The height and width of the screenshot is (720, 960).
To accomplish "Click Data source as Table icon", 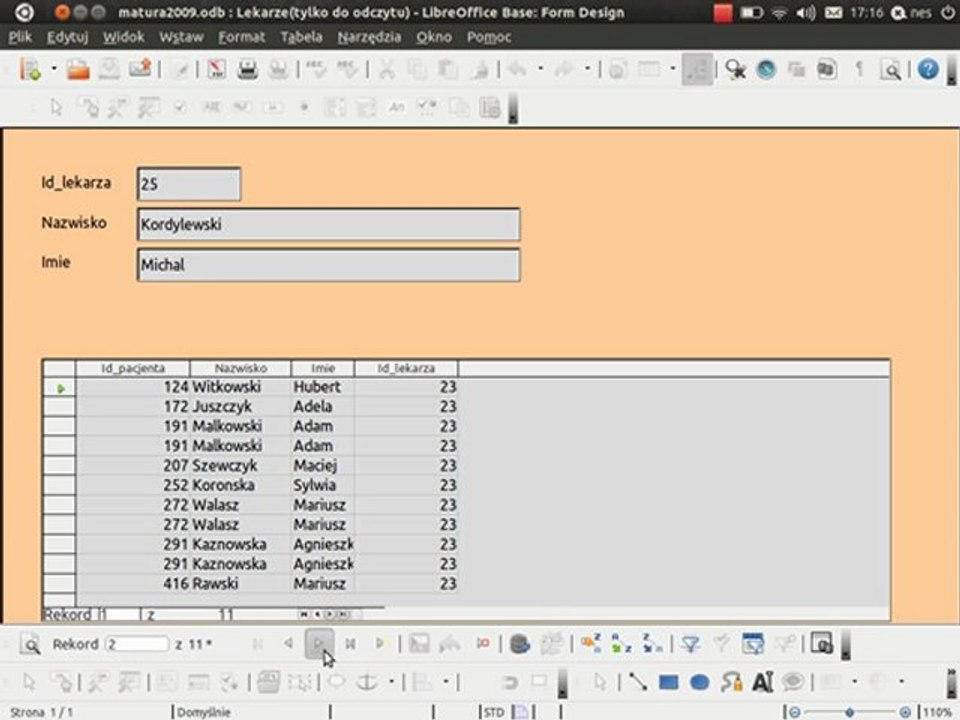I will click(822, 644).
